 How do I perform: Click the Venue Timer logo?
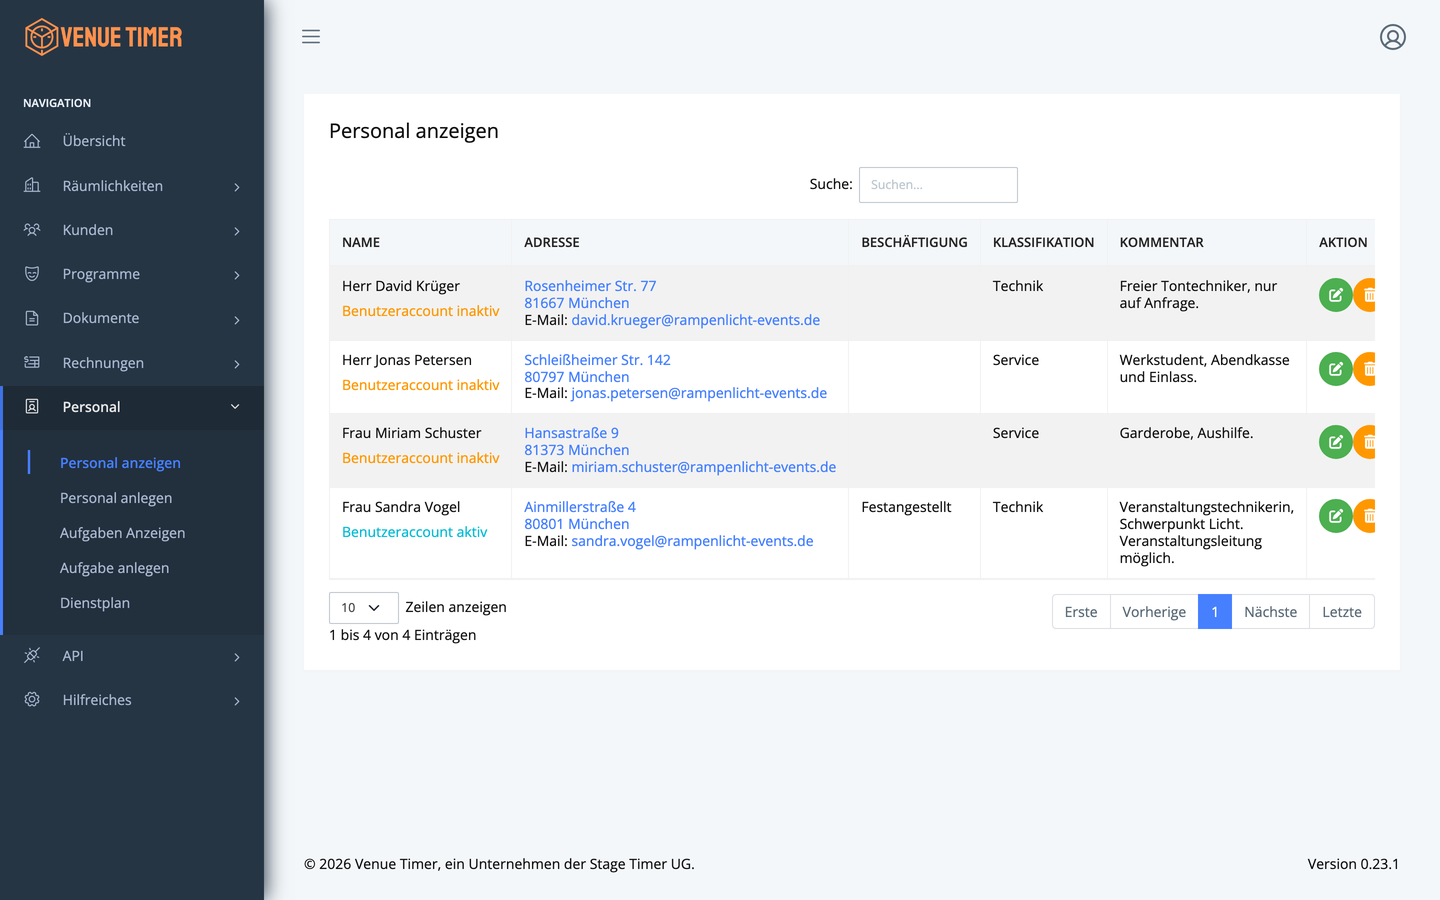[x=104, y=37]
